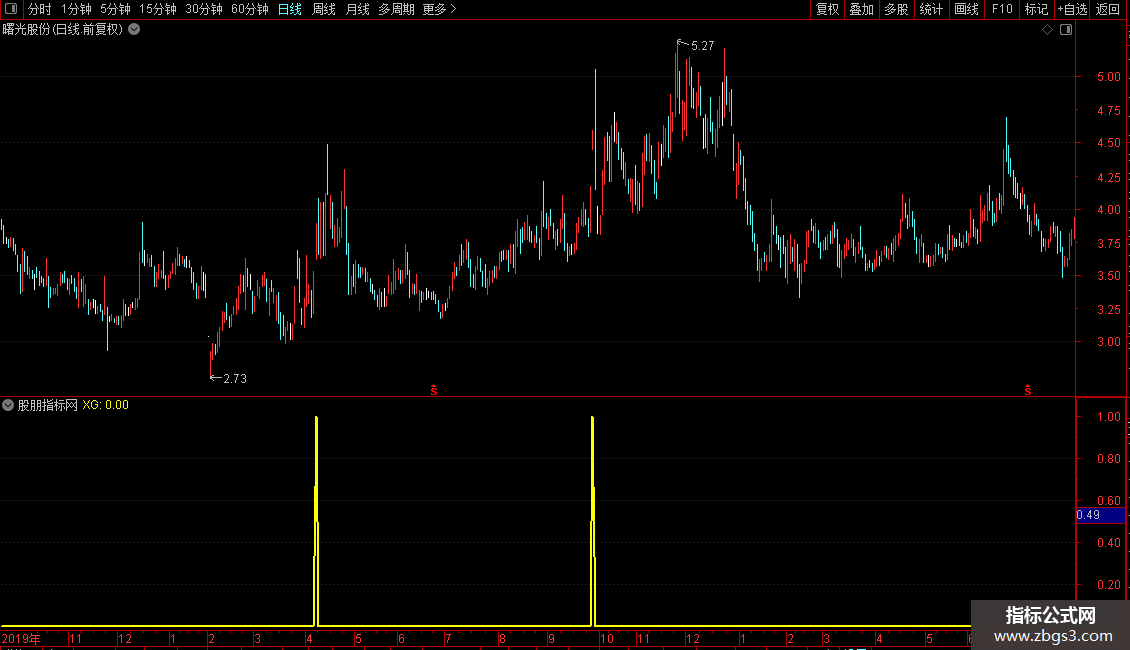Toggle the side panel icon in chart corner
The image size is (1130, 650).
pyautogui.click(x=1066, y=30)
